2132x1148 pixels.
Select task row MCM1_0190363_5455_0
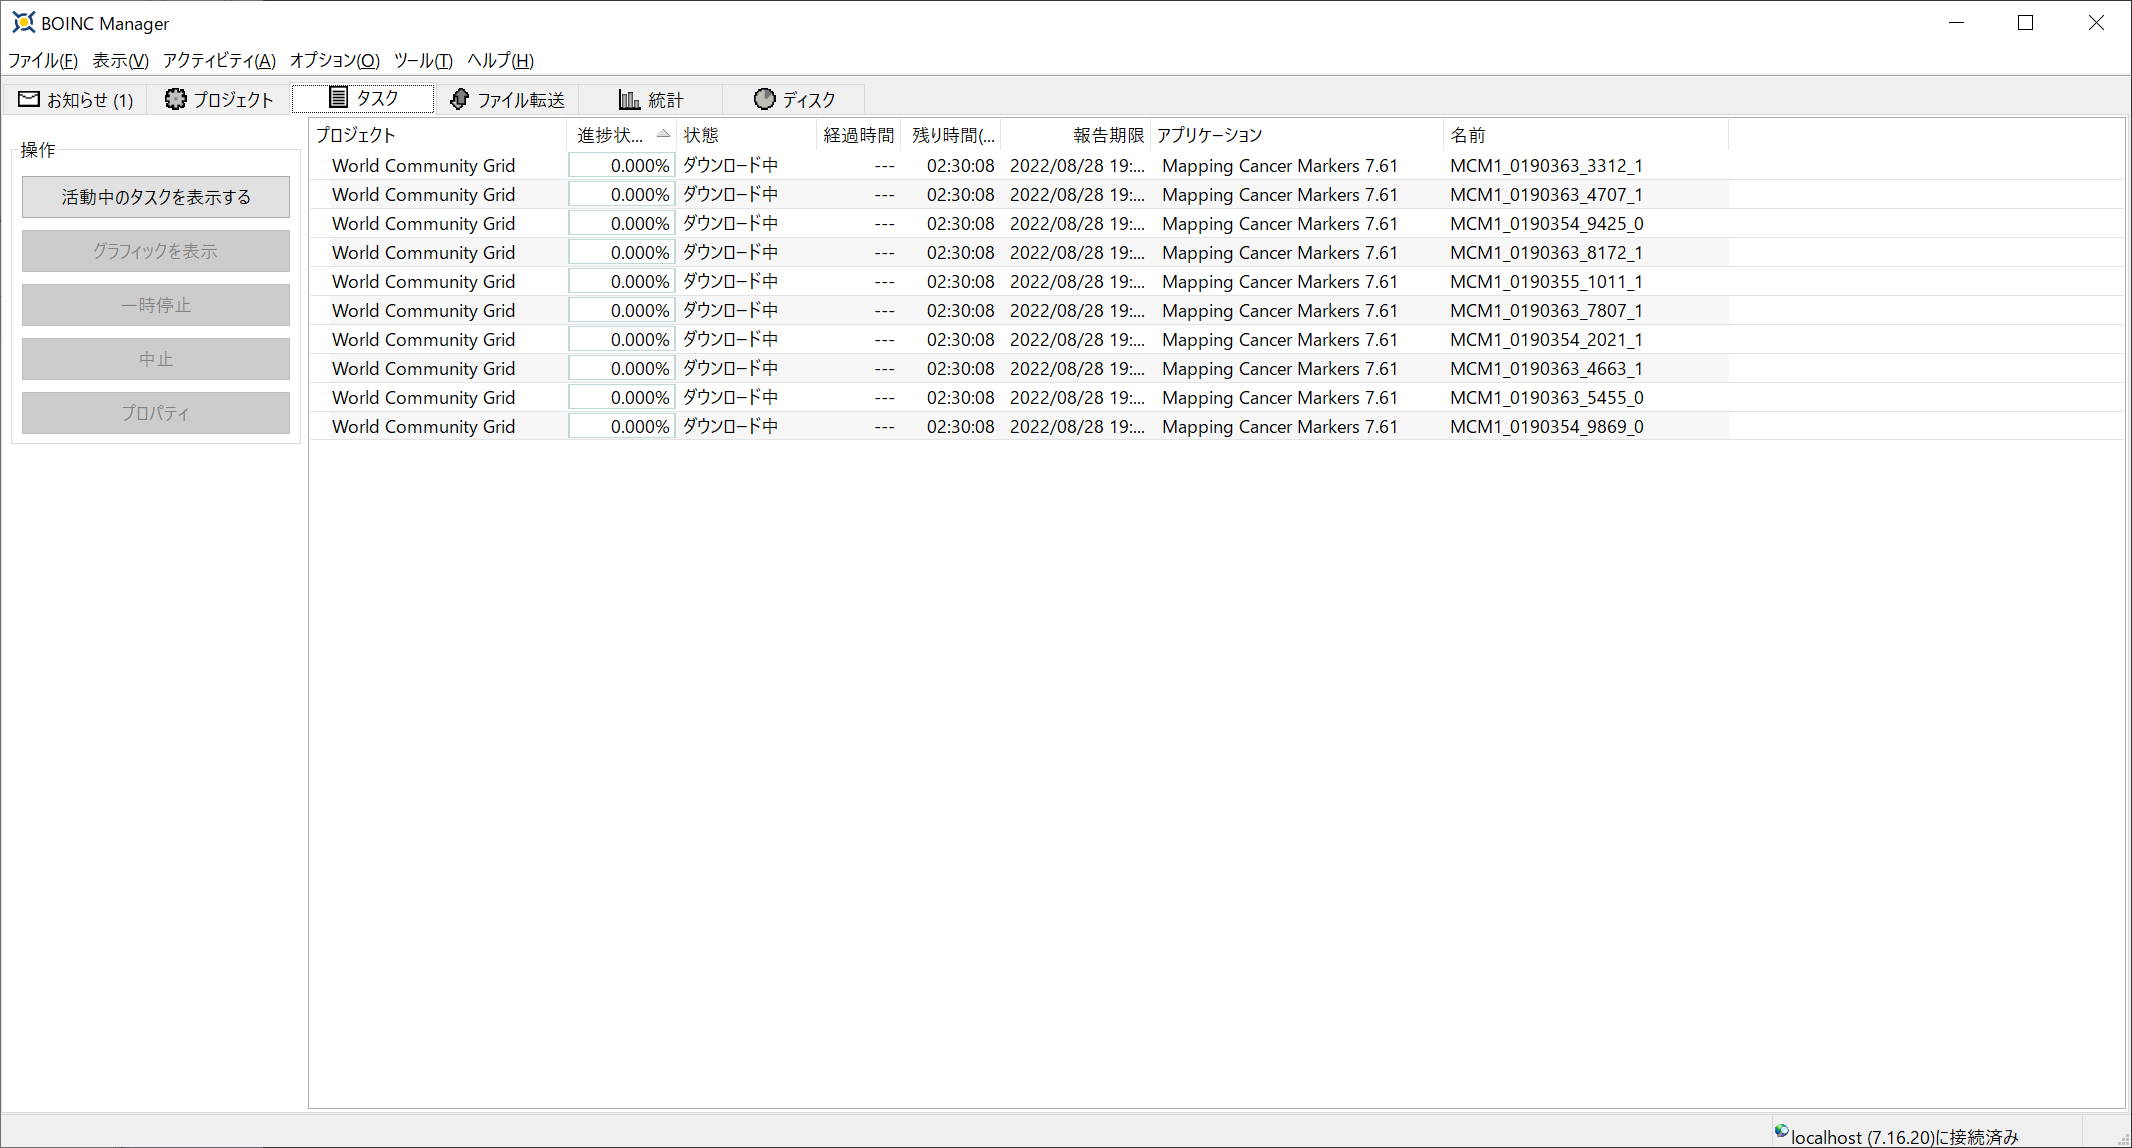[x=1546, y=398]
